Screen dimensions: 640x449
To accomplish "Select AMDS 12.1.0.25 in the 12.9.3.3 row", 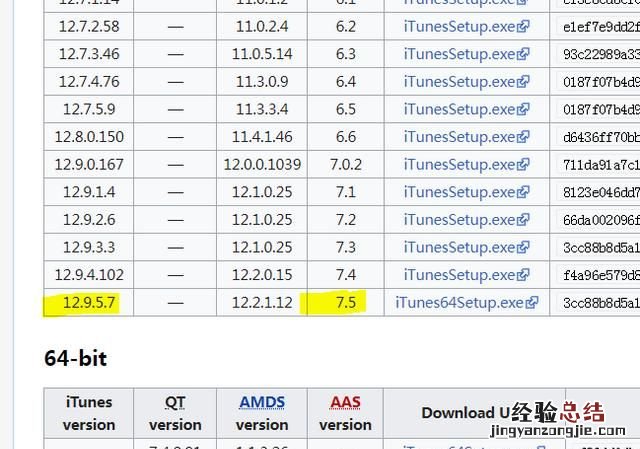I will point(262,247).
